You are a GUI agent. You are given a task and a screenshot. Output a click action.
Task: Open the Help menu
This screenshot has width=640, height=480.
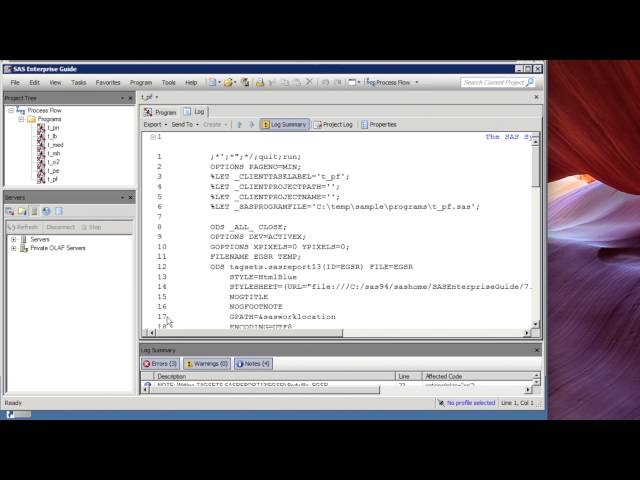click(191, 82)
